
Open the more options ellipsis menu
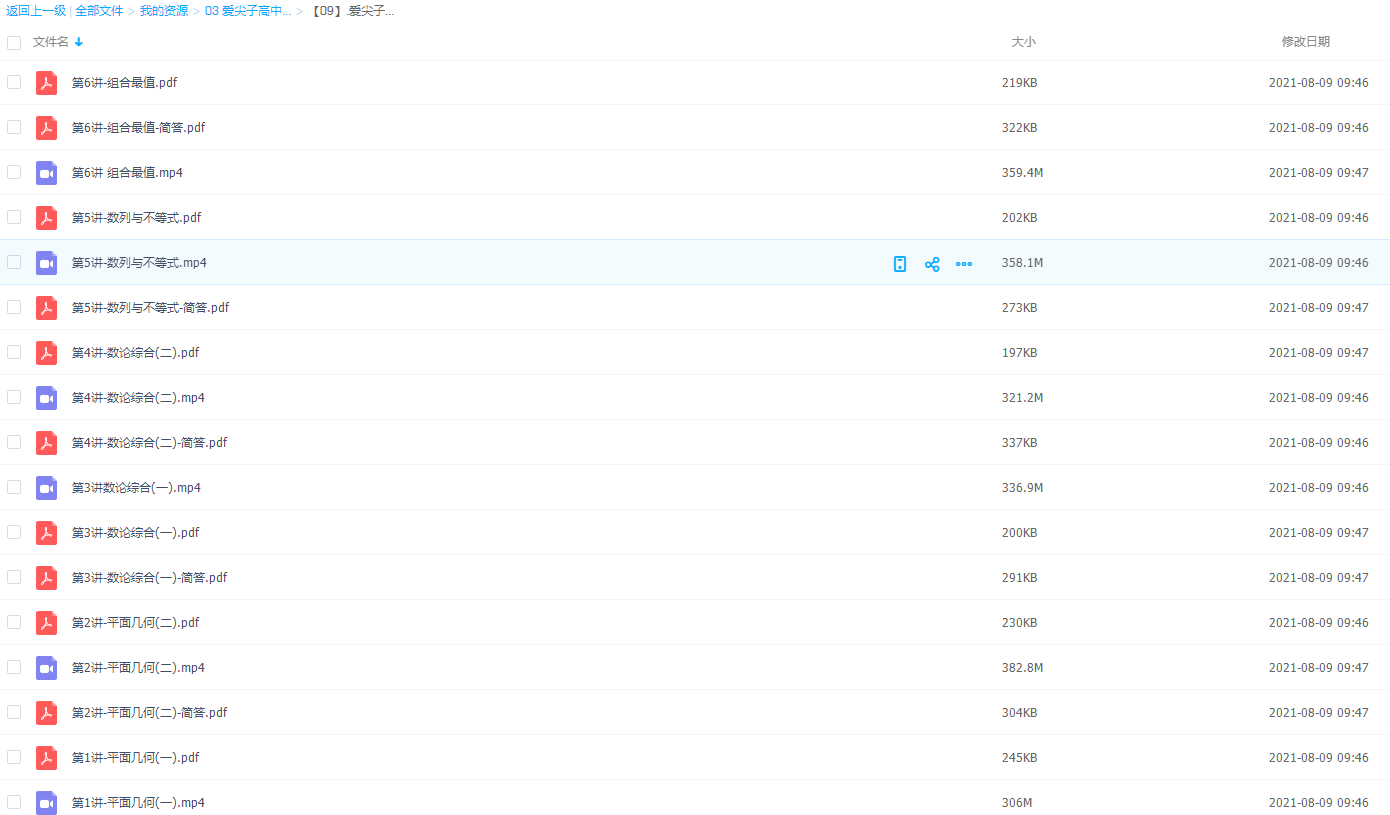click(x=964, y=264)
